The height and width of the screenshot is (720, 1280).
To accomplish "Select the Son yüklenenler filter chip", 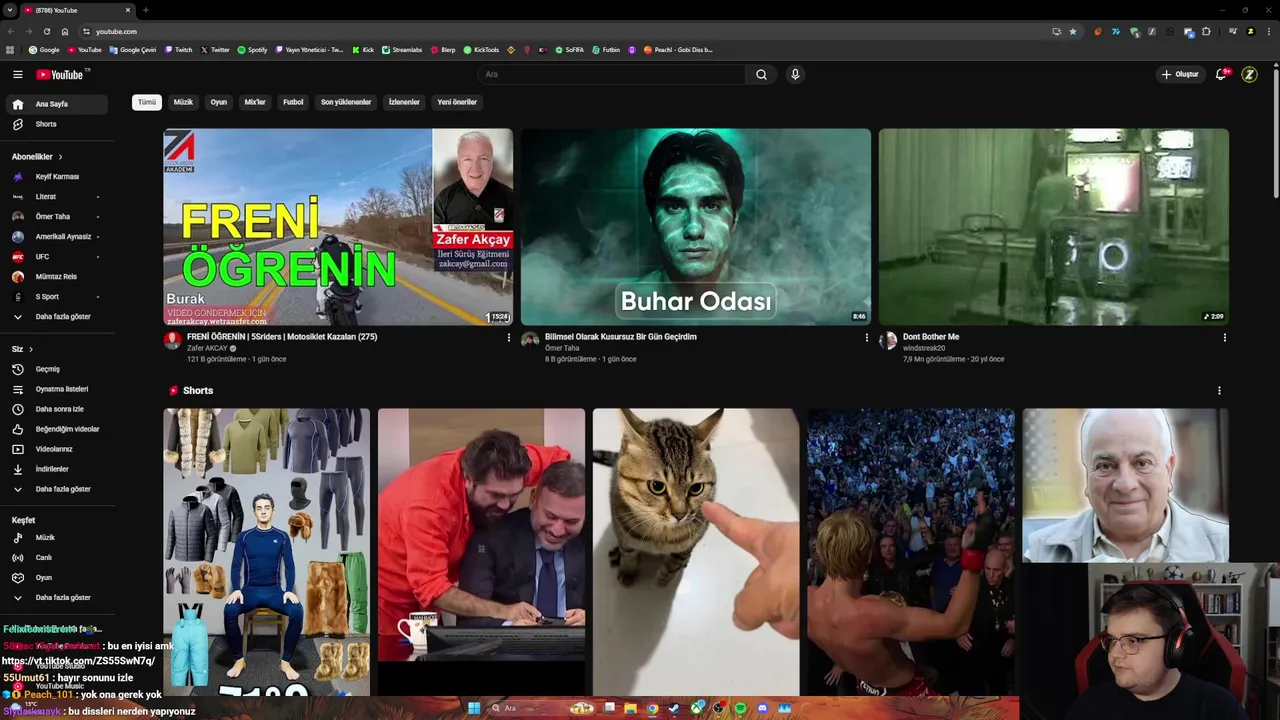I will pos(346,102).
